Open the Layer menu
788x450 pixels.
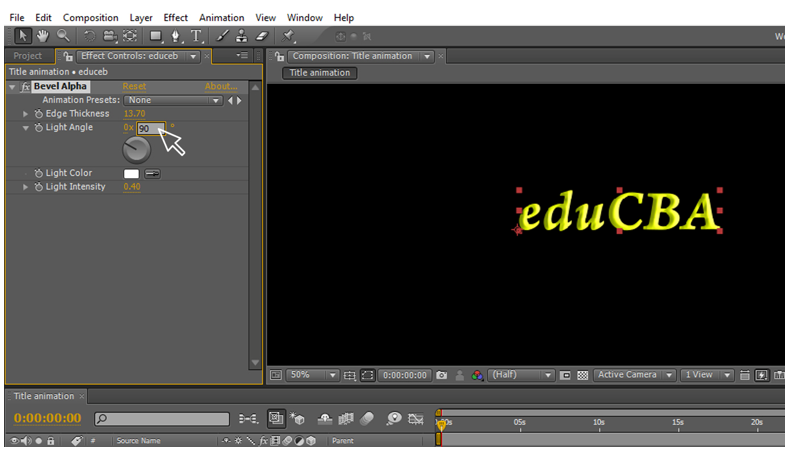coord(141,18)
